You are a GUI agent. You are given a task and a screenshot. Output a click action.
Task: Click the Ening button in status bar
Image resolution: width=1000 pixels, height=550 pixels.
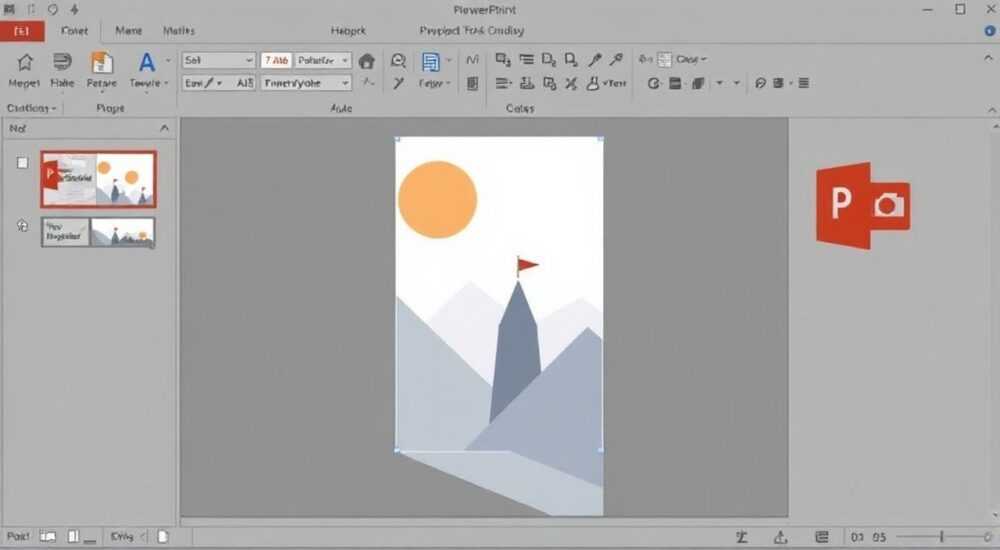tap(122, 537)
